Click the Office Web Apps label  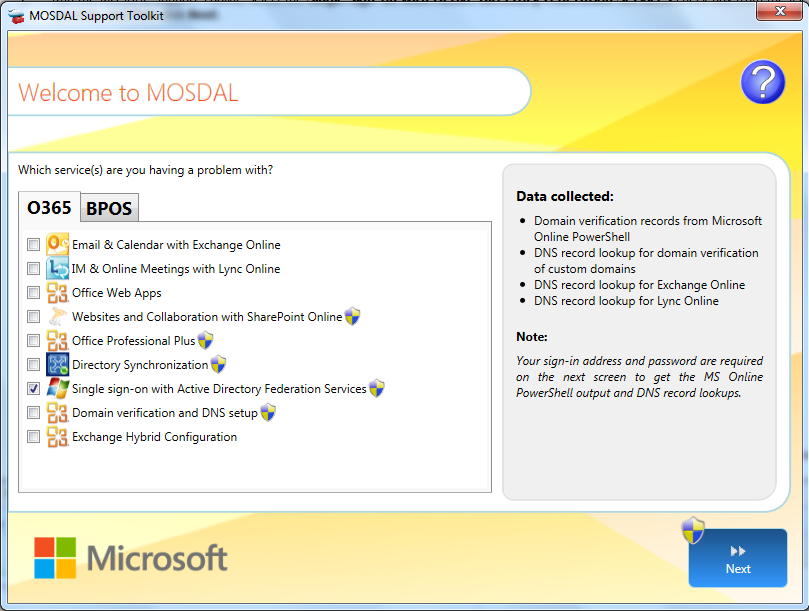[117, 293]
